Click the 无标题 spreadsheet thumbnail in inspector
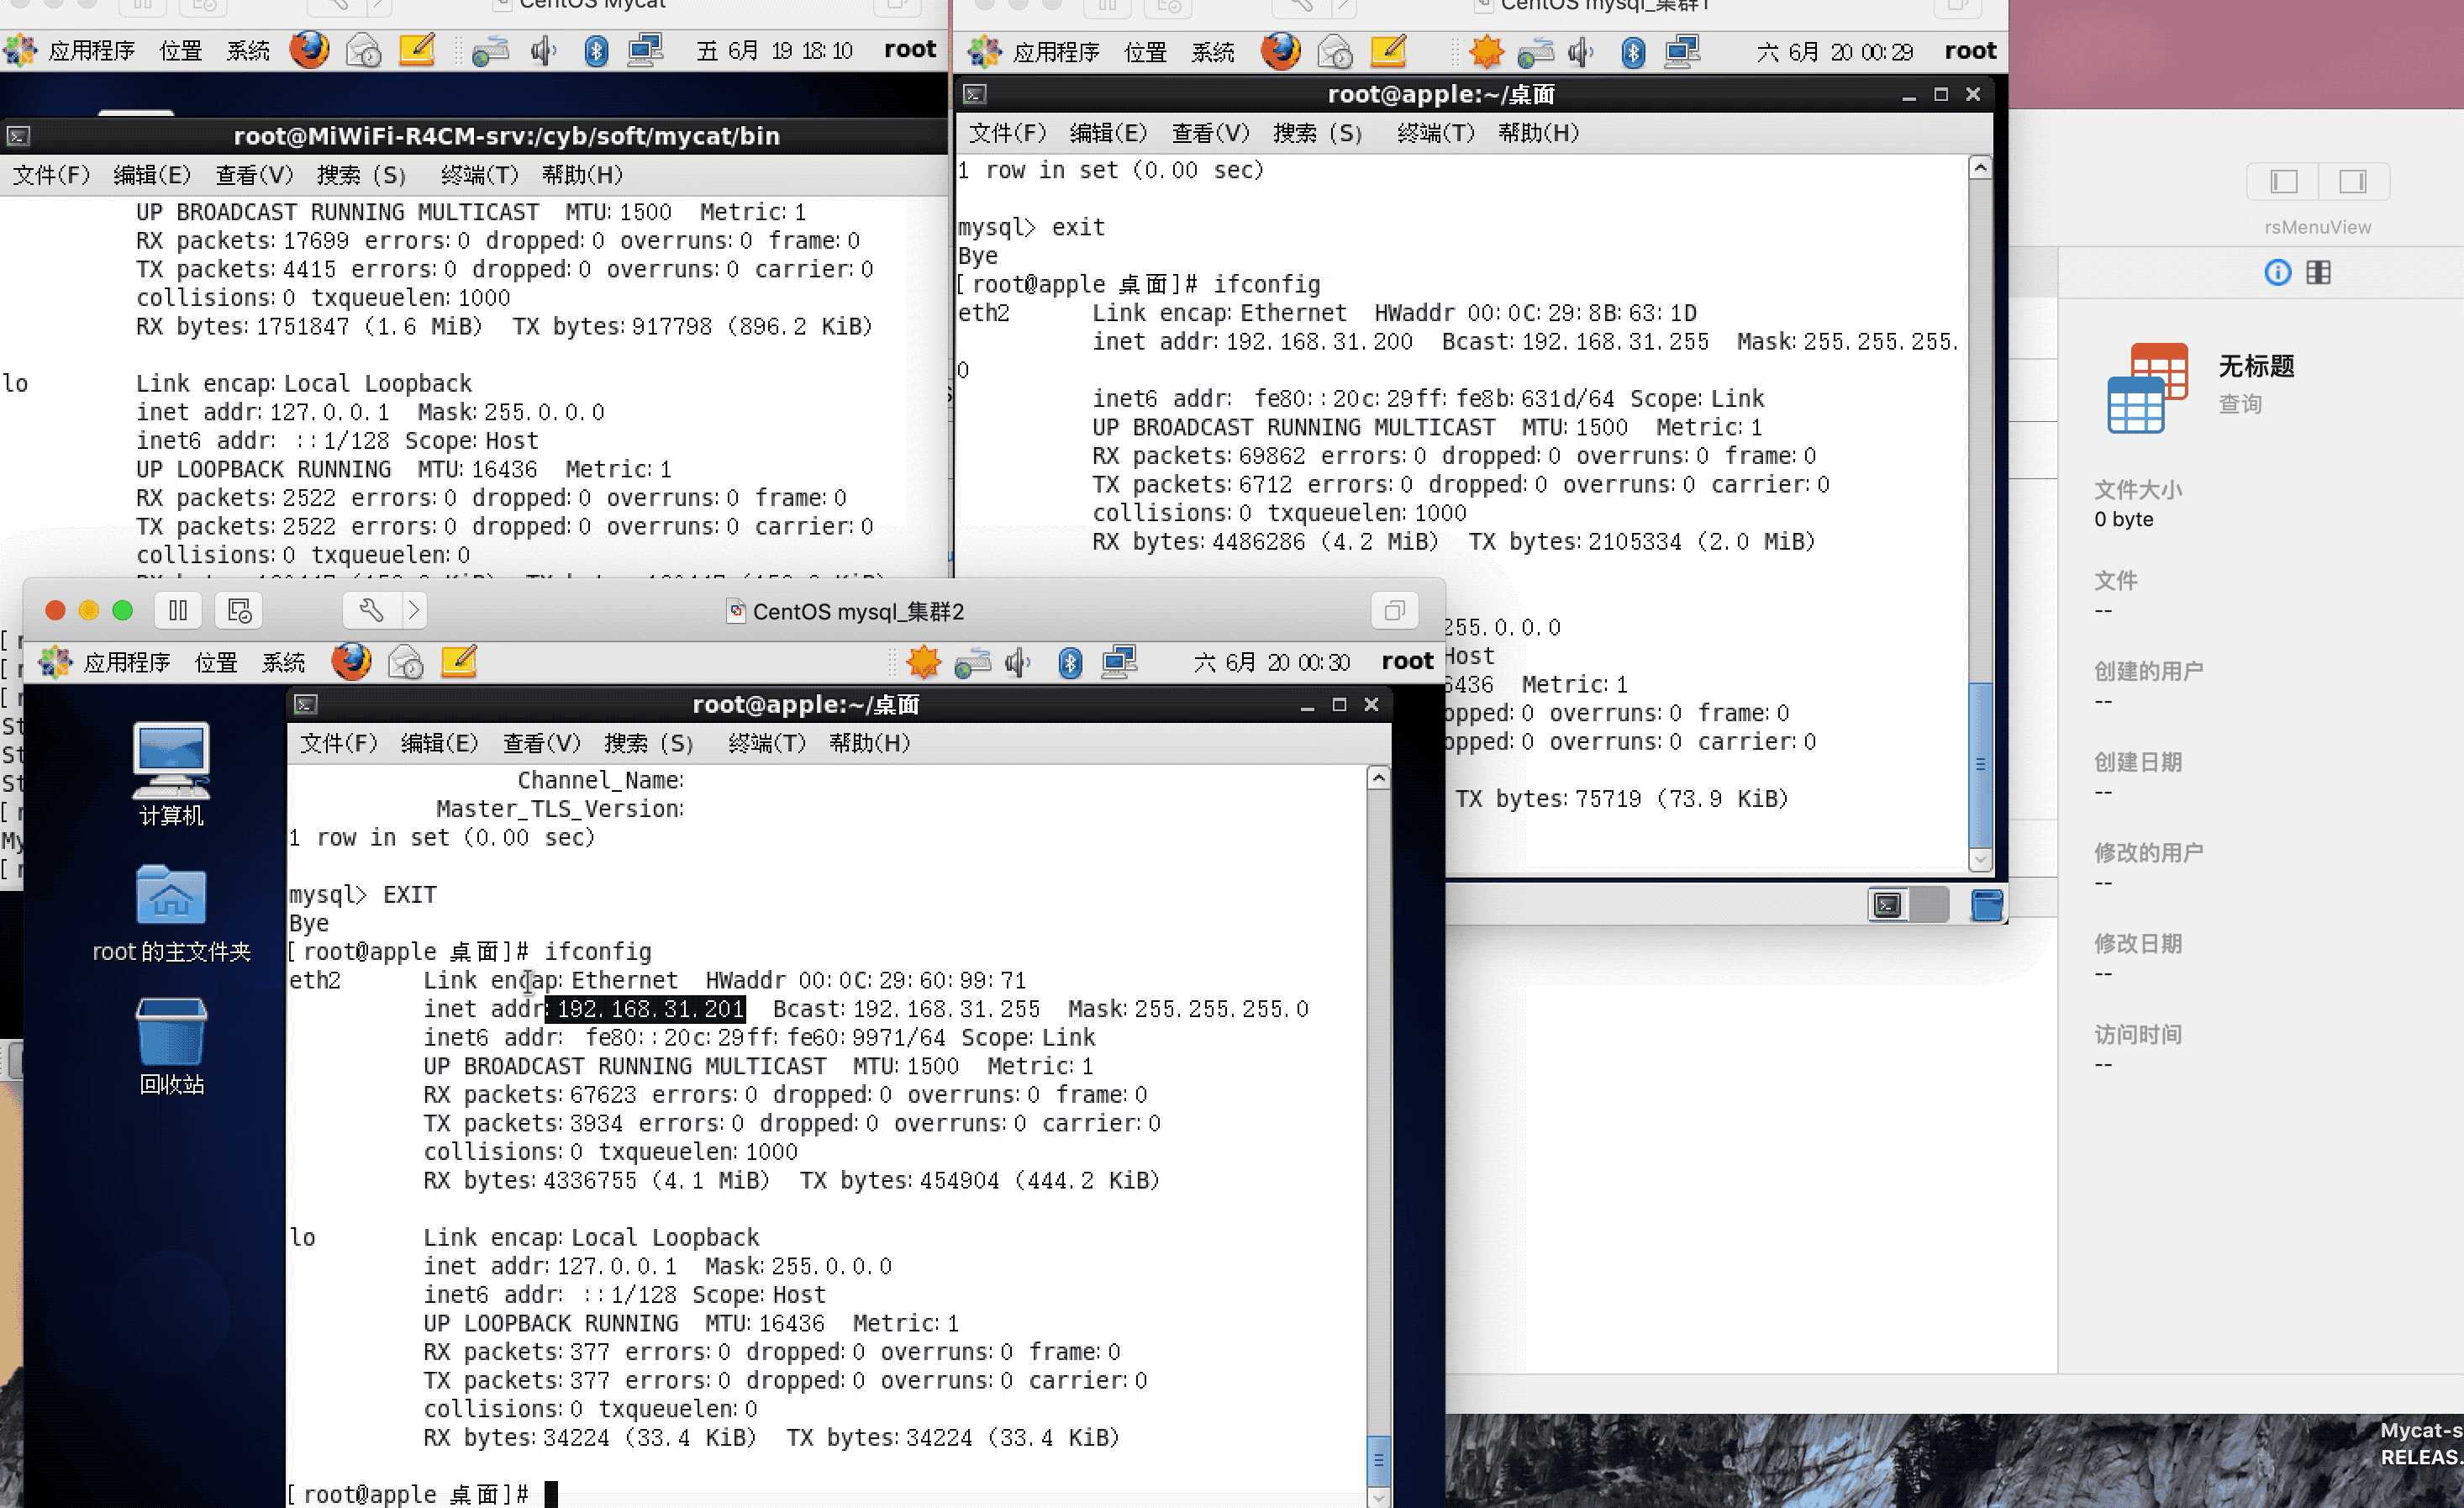 point(2148,388)
